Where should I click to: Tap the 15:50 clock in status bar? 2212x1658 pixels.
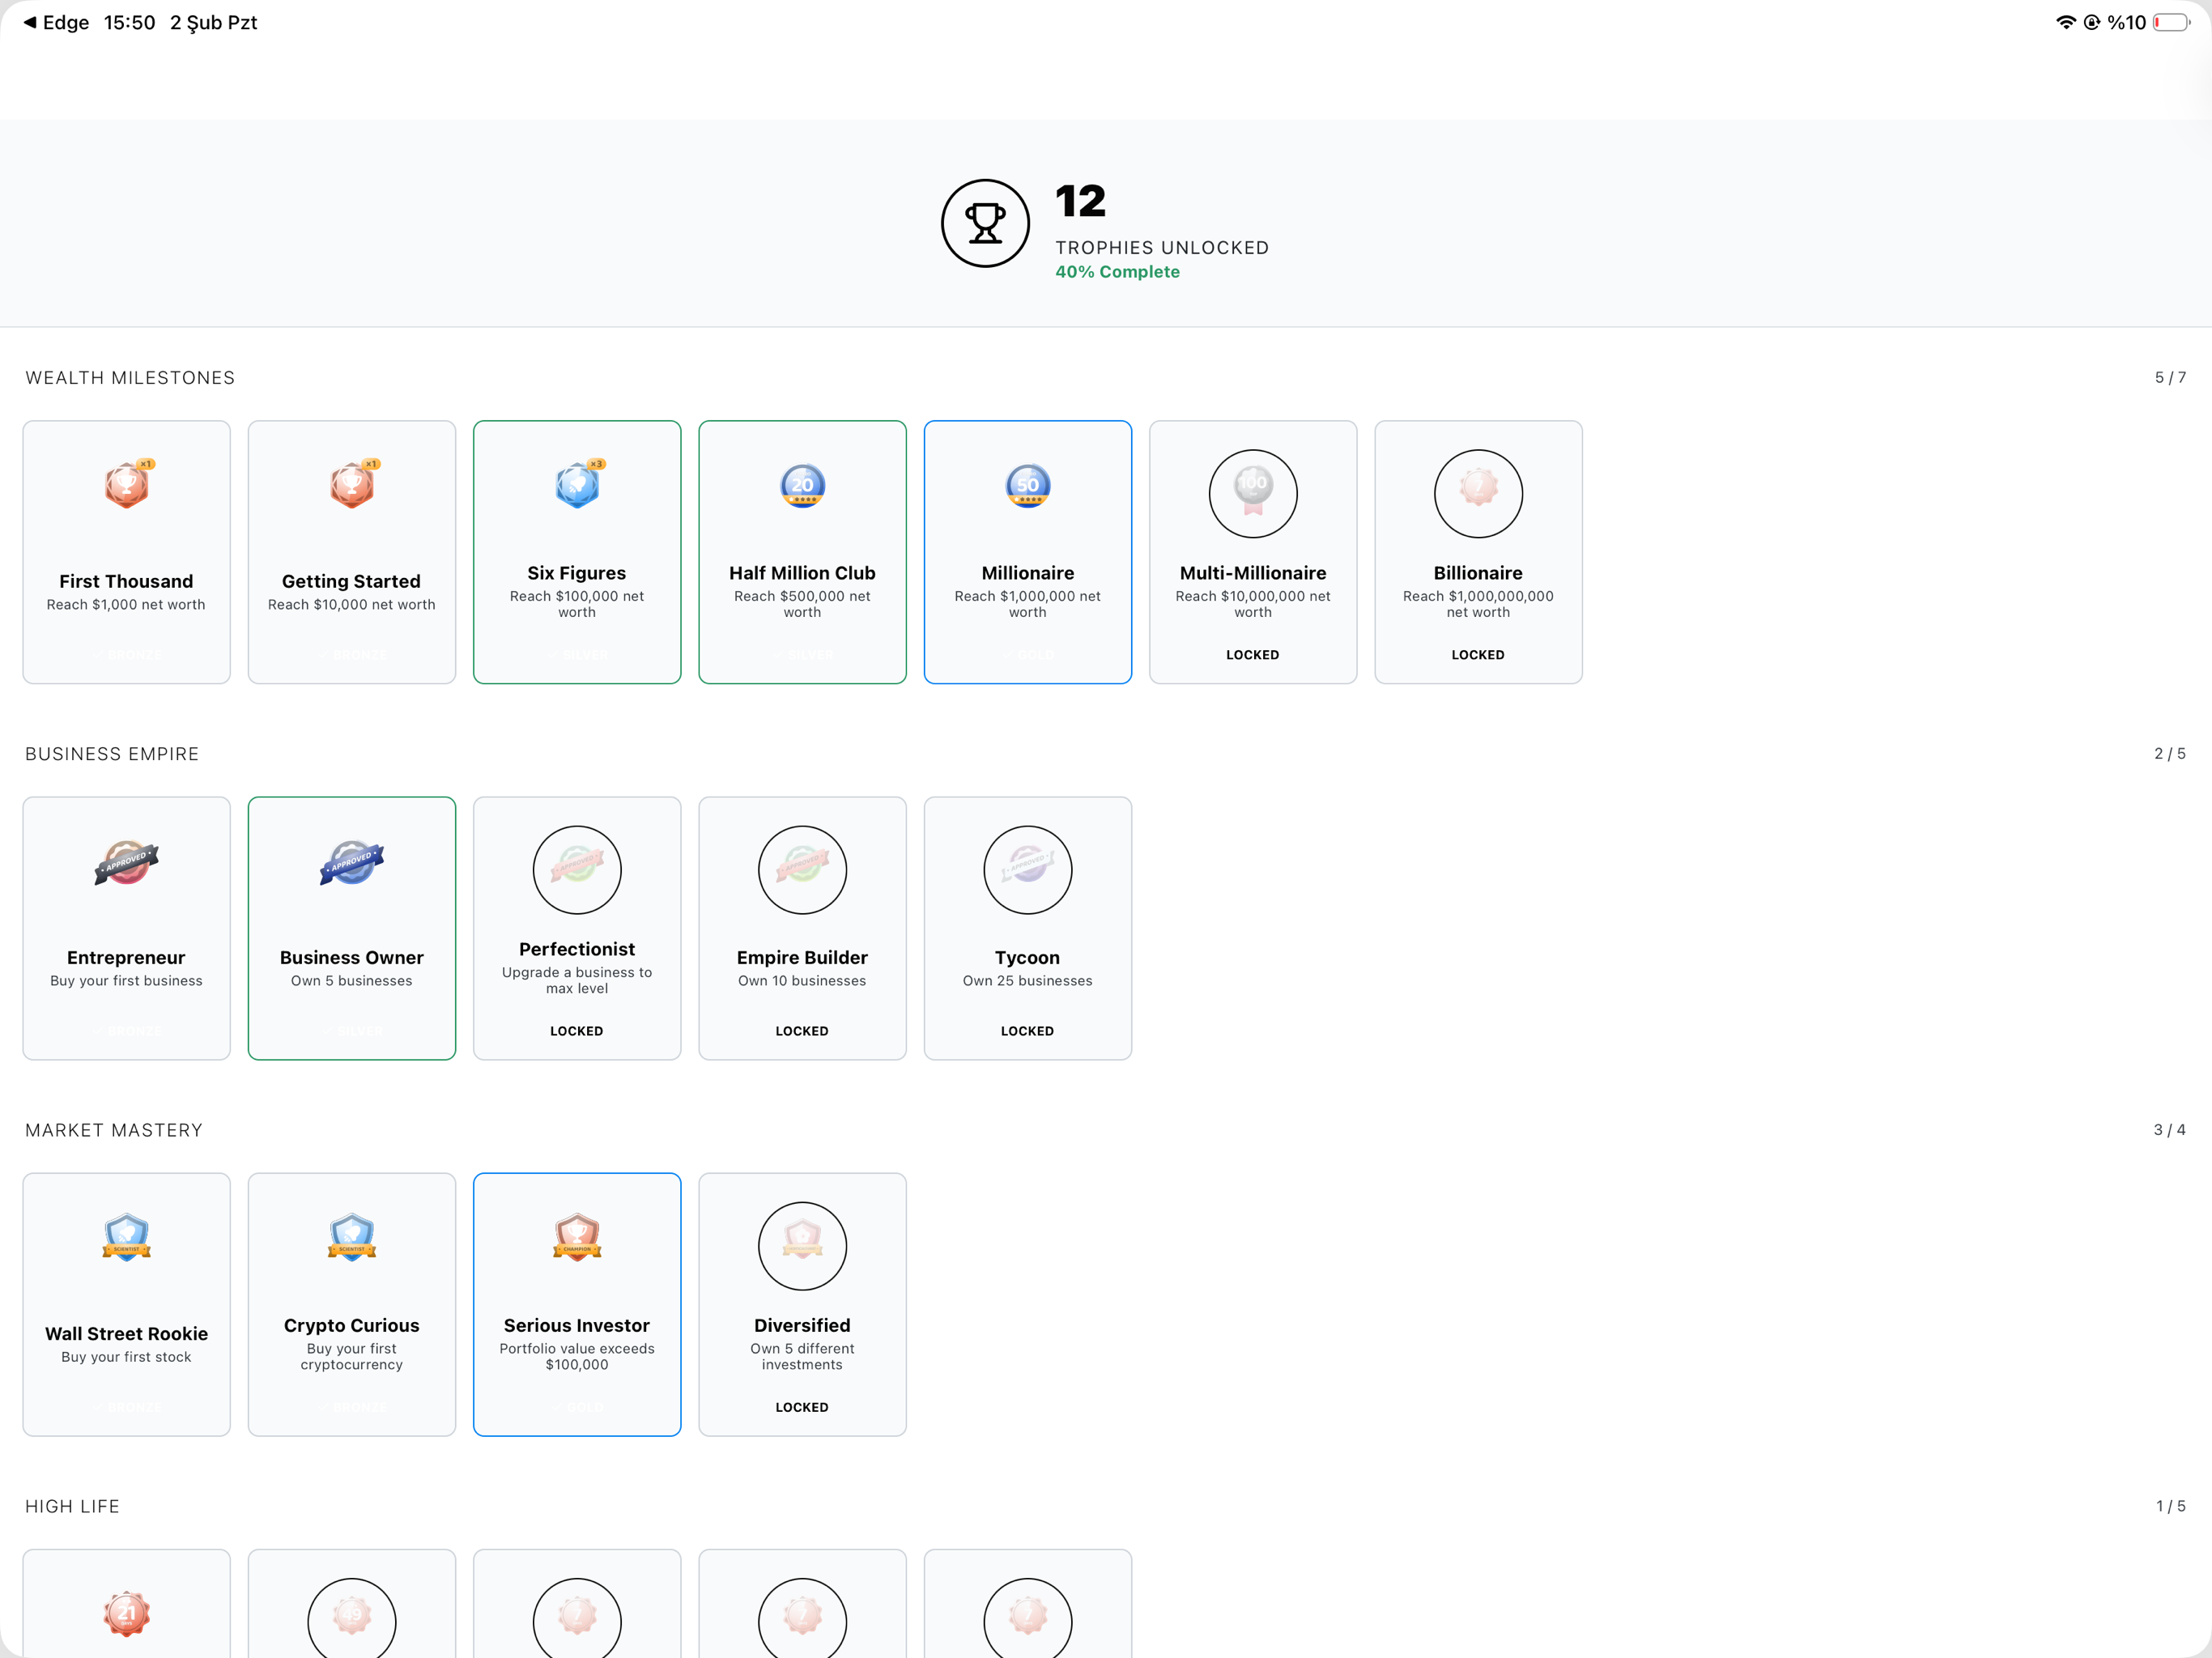[130, 22]
